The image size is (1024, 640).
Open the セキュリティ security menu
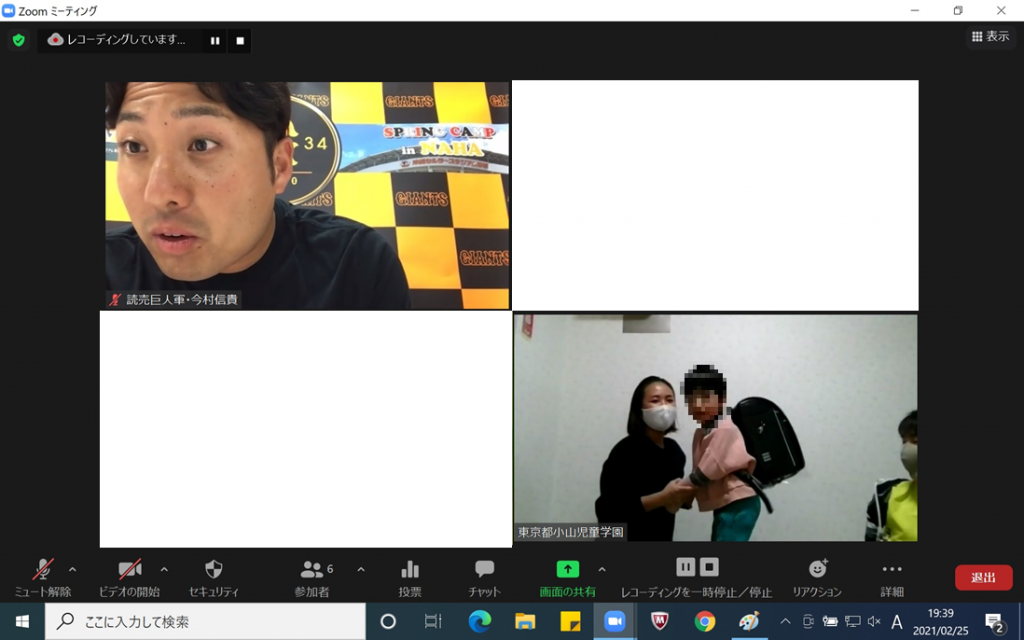tap(214, 579)
